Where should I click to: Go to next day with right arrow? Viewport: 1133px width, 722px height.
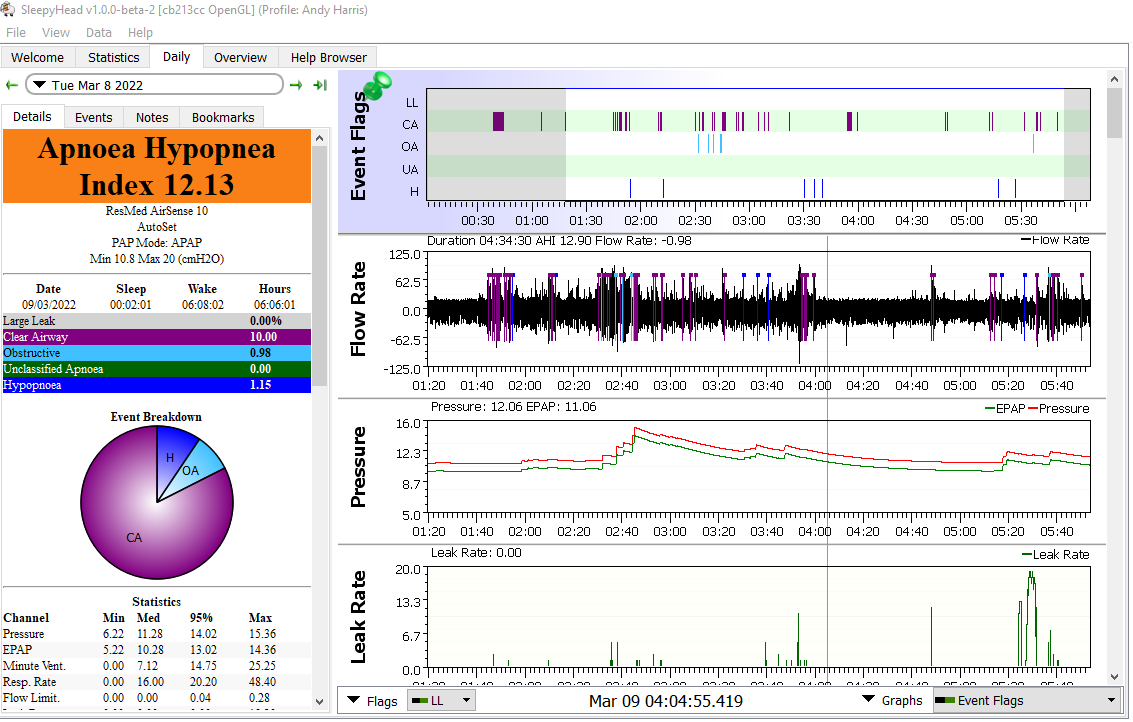point(296,85)
